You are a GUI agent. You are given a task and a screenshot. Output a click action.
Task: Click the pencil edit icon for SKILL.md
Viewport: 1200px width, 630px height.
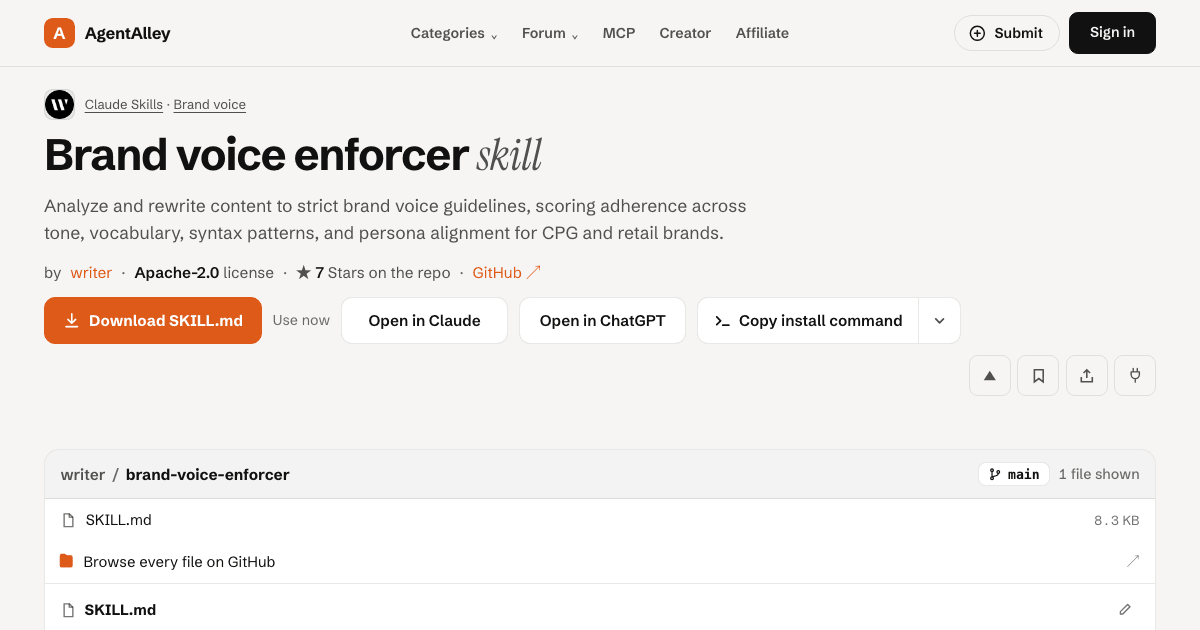pos(1125,610)
